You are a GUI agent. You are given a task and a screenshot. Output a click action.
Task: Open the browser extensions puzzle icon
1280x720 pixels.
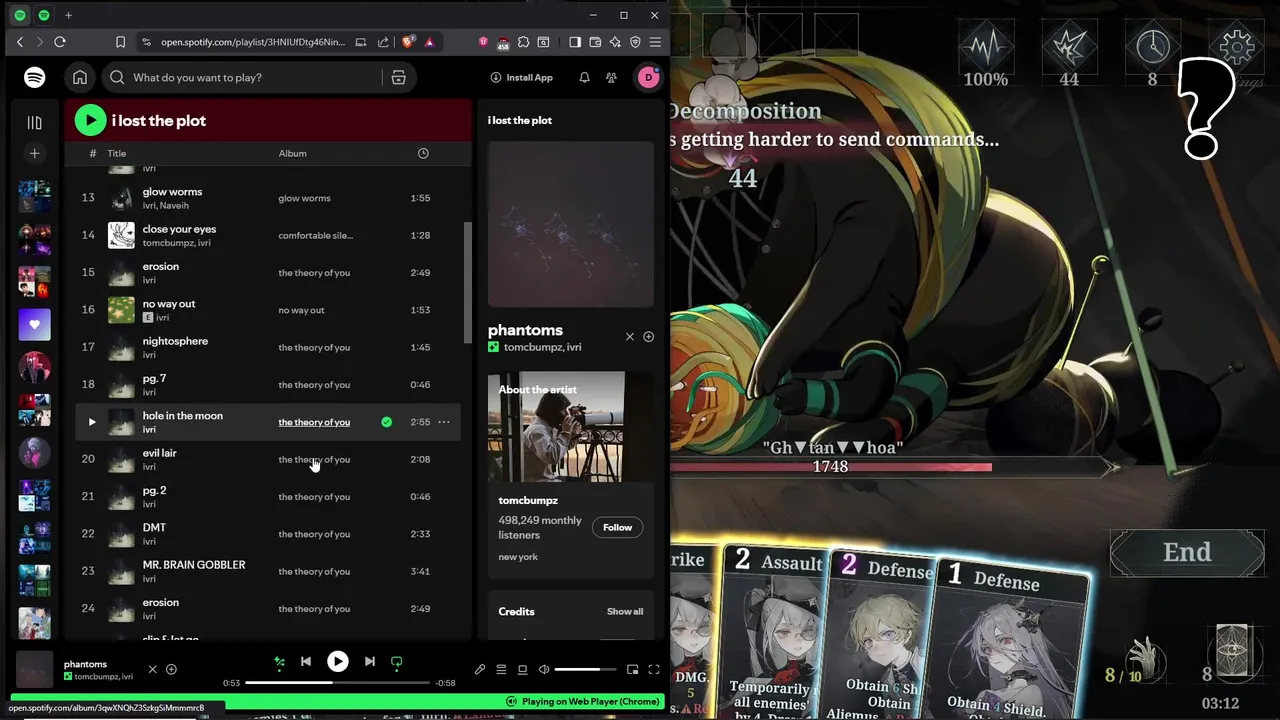523,42
